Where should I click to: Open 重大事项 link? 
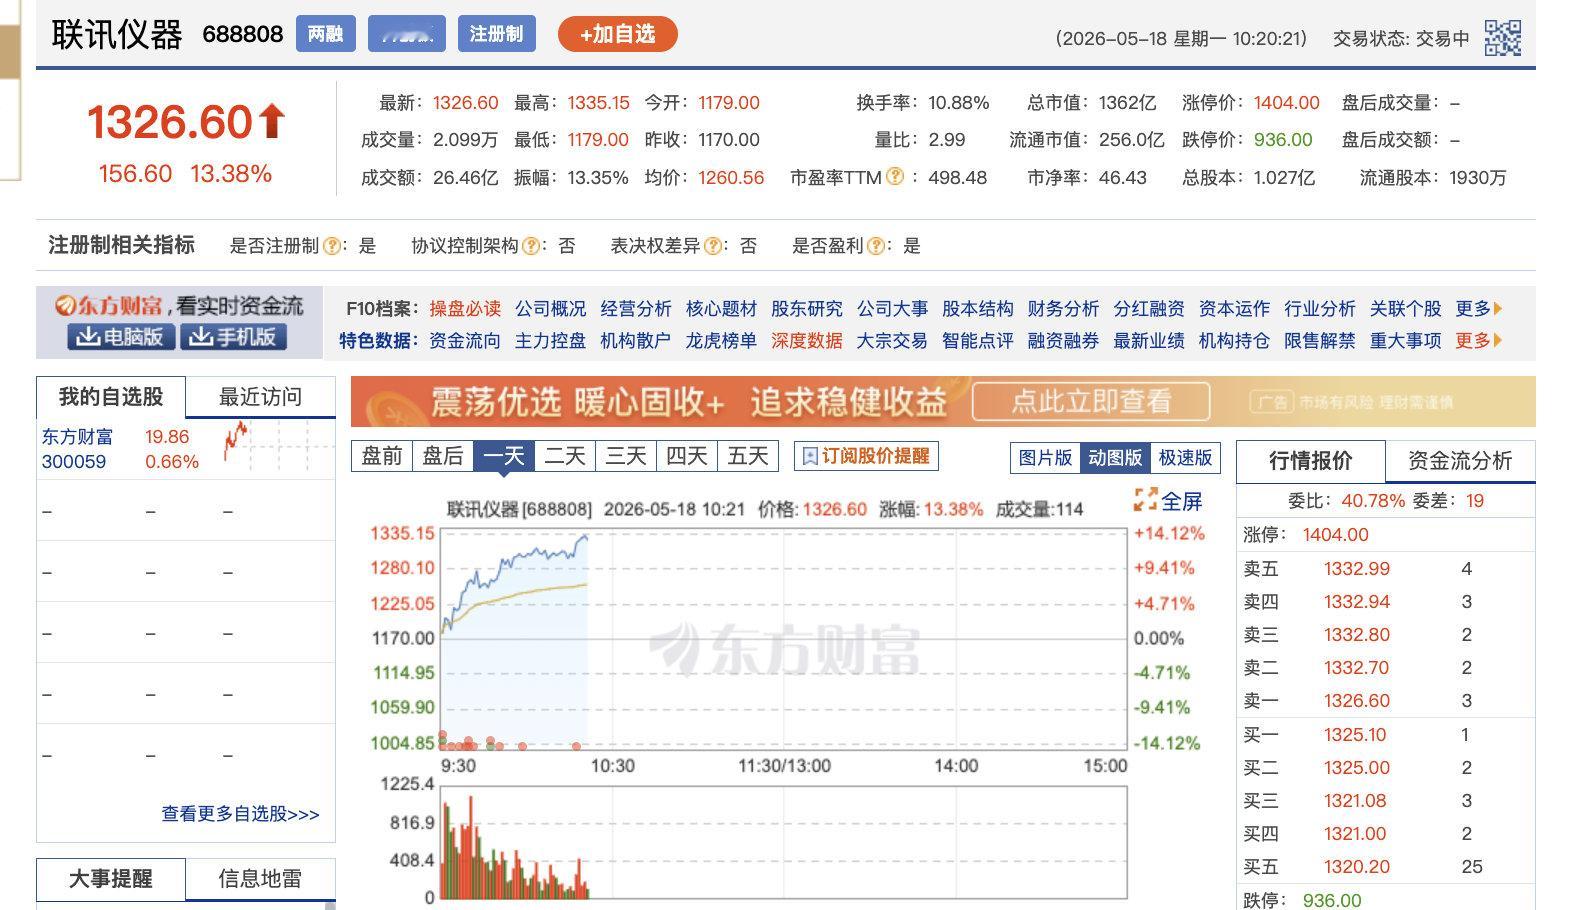[1405, 341]
